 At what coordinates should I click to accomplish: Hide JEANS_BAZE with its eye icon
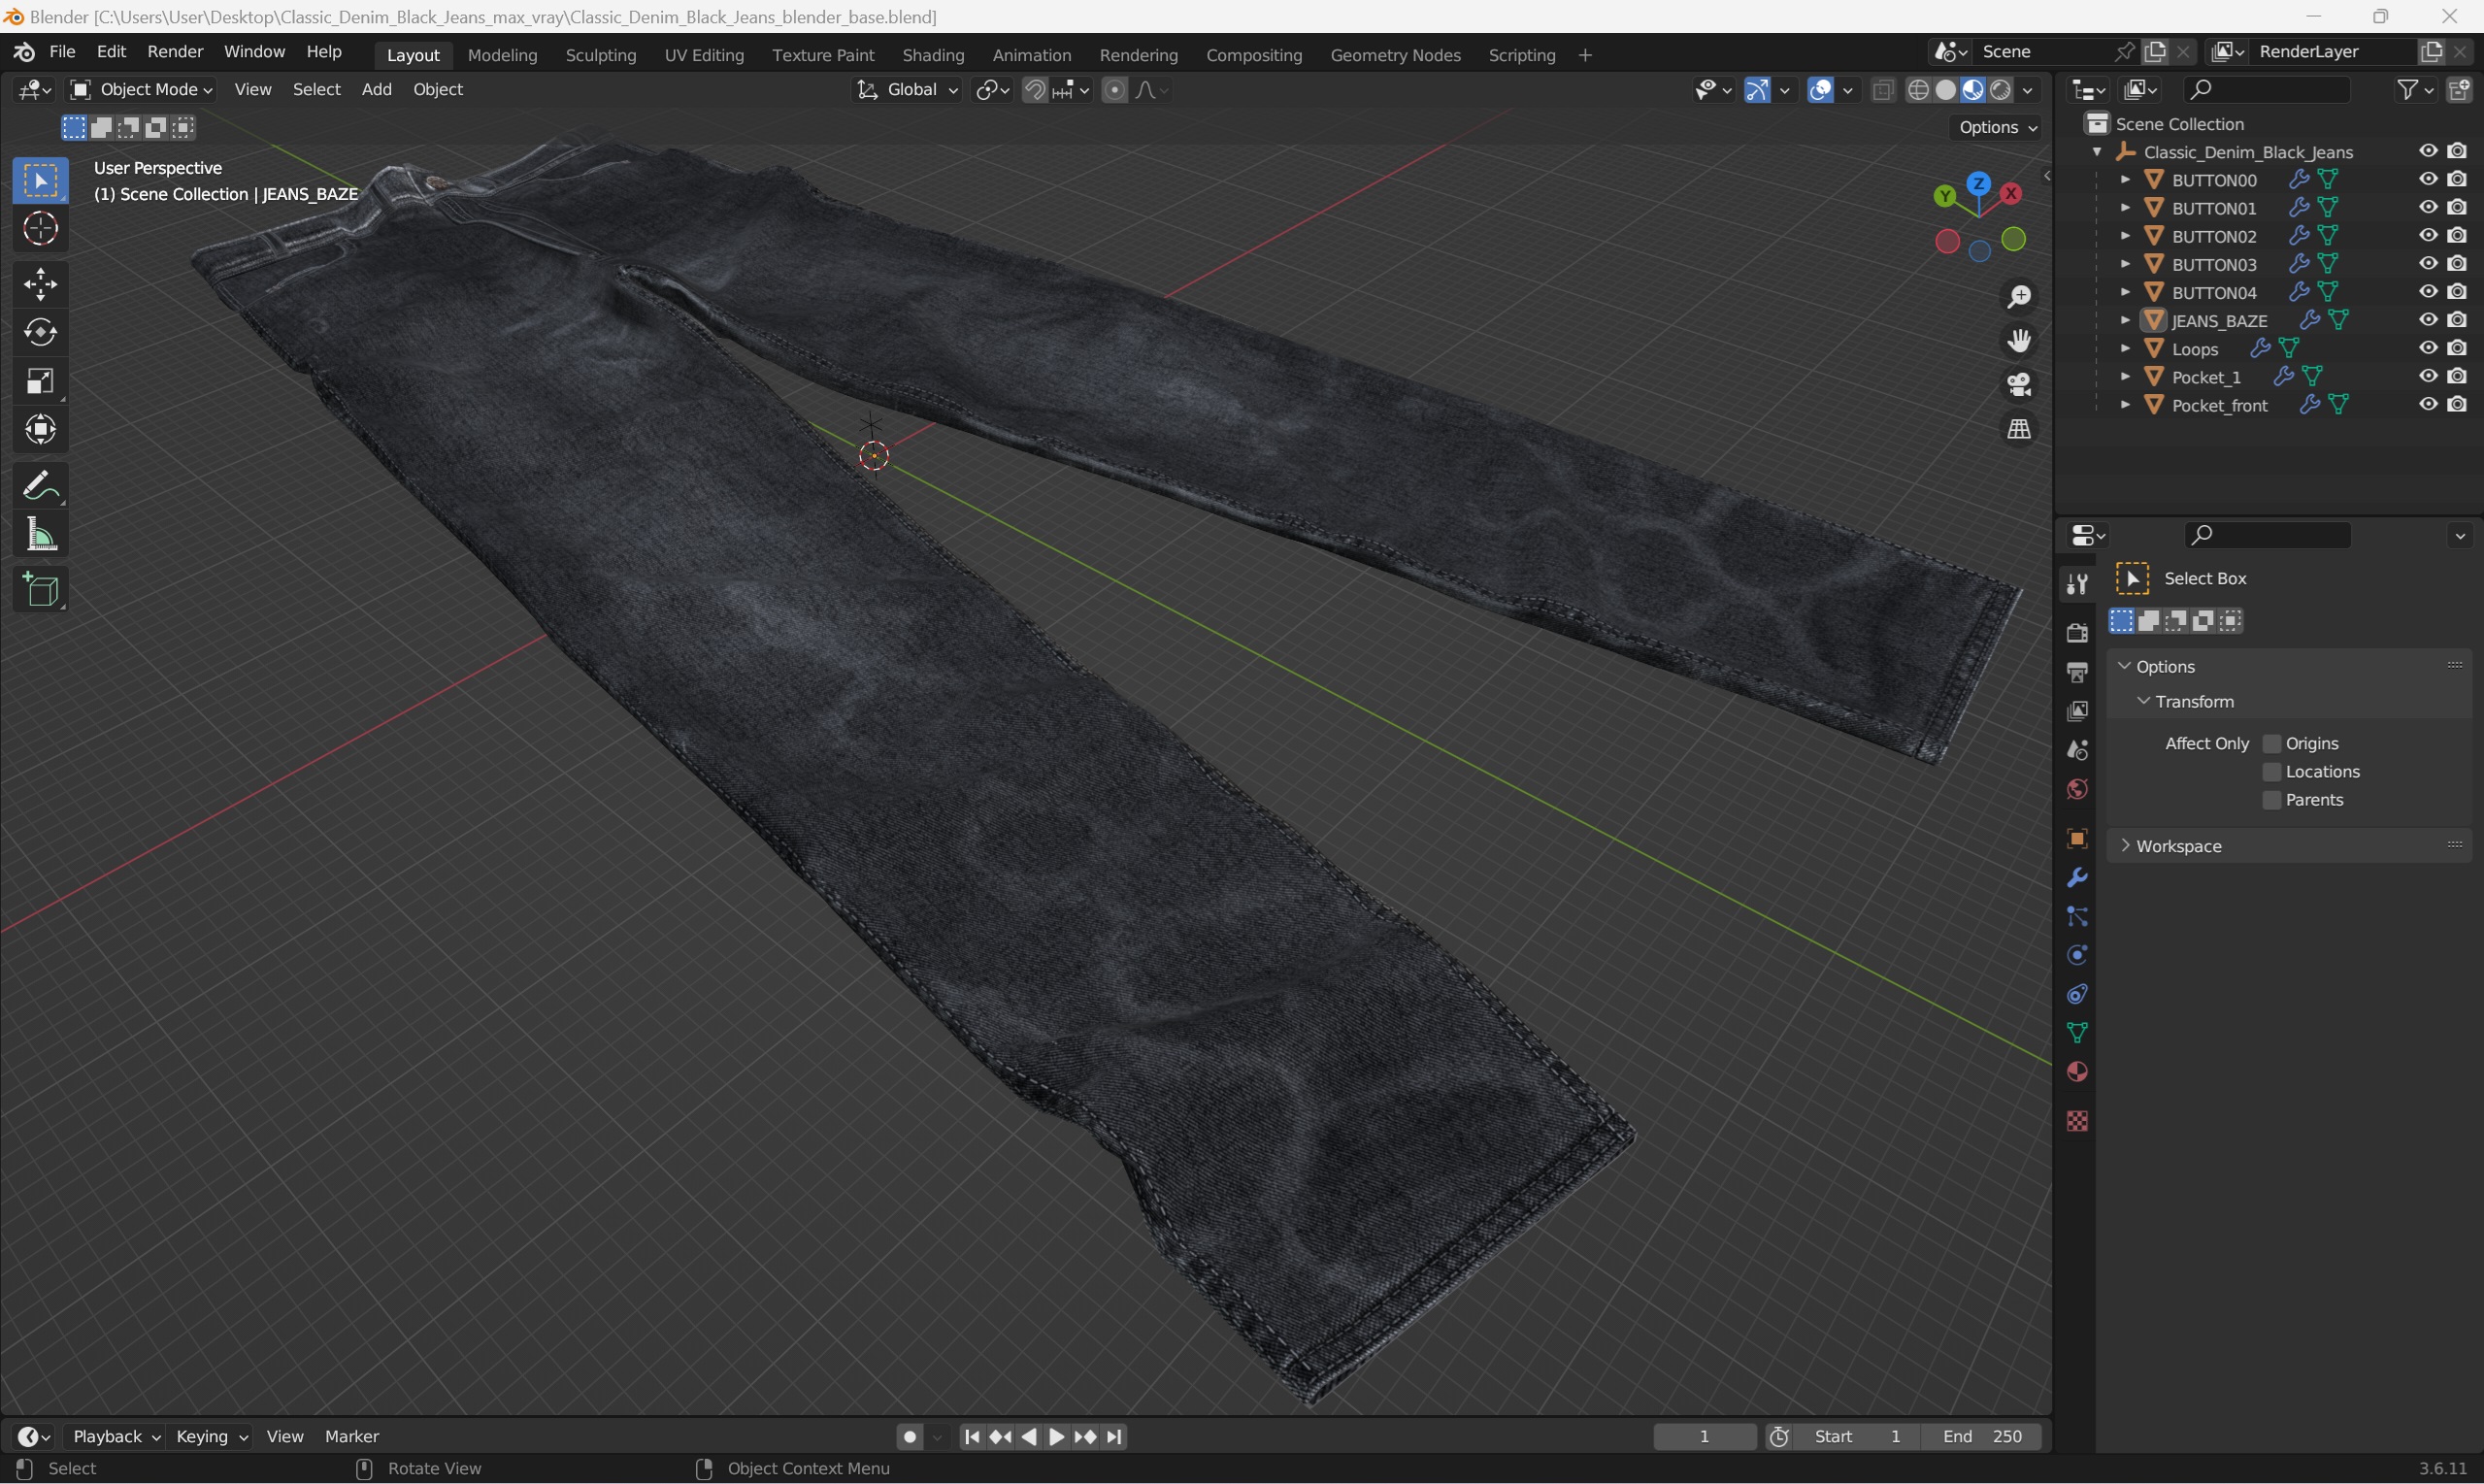pyautogui.click(x=2428, y=320)
